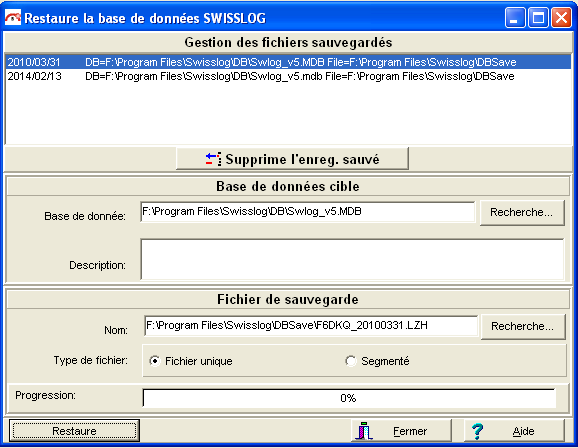The width and height of the screenshot is (578, 448).
Task: Choose the Segmenté file type option
Action: [351, 361]
